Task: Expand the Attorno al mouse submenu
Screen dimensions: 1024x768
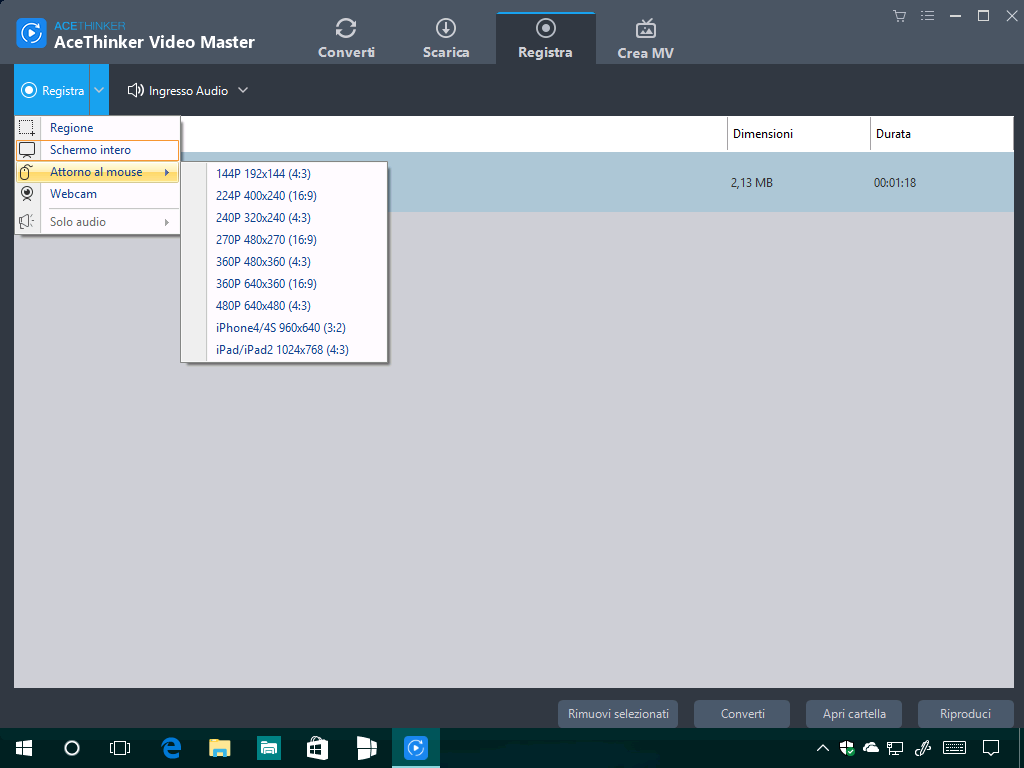Action: [97, 172]
